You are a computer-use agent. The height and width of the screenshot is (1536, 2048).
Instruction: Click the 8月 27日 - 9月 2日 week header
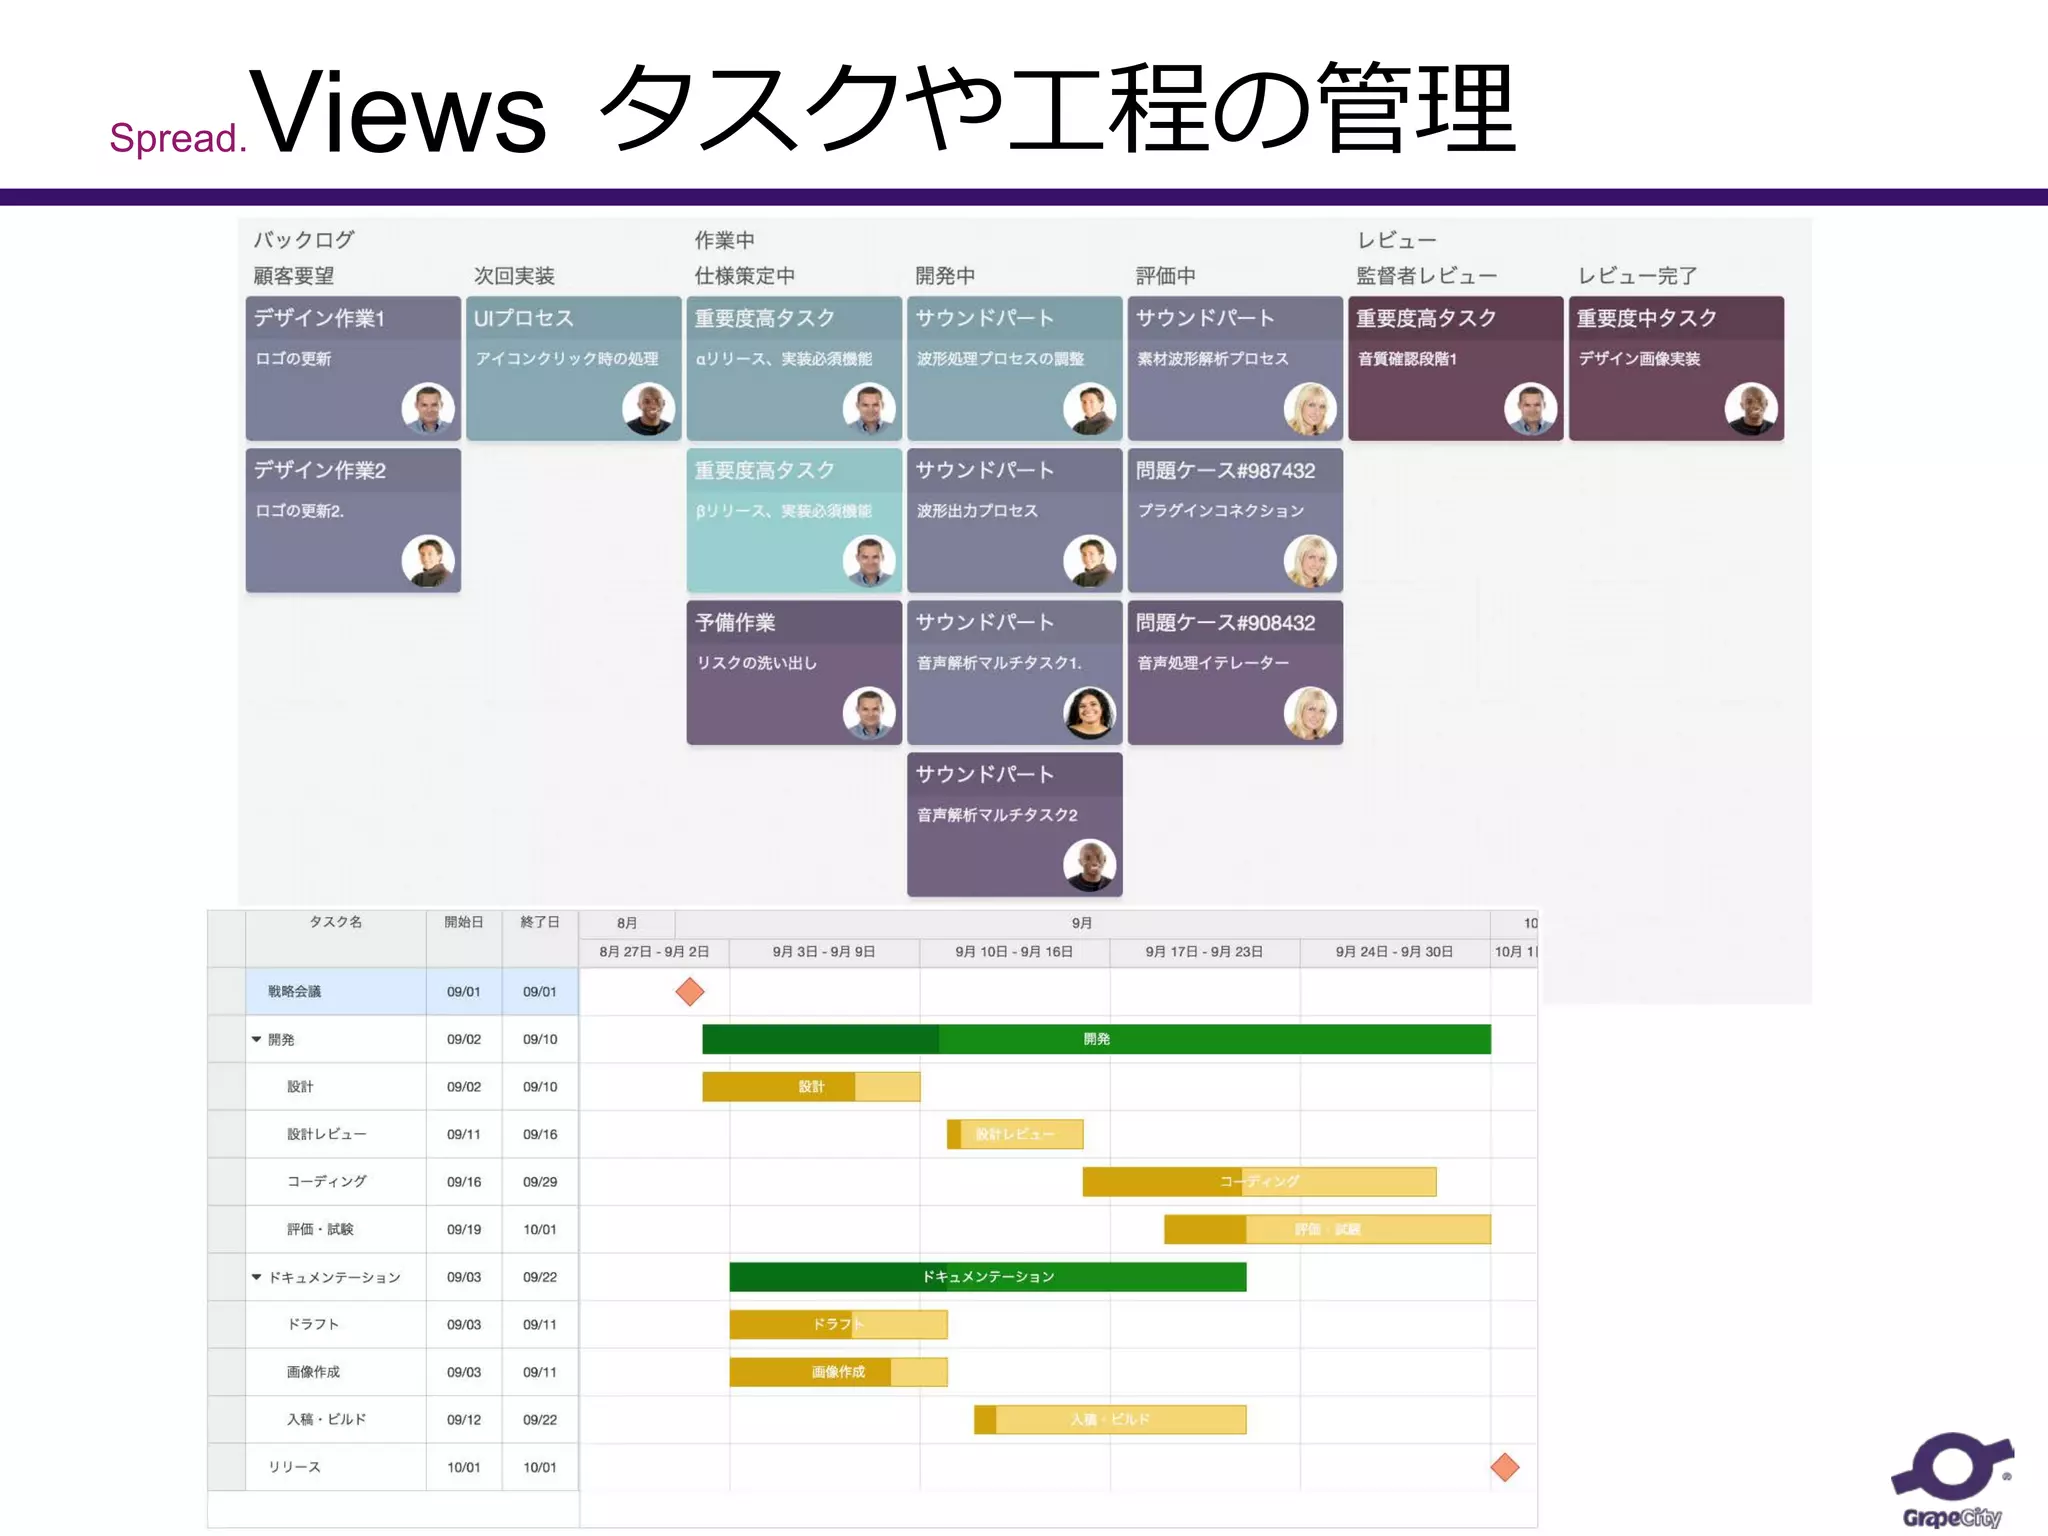coord(654,952)
